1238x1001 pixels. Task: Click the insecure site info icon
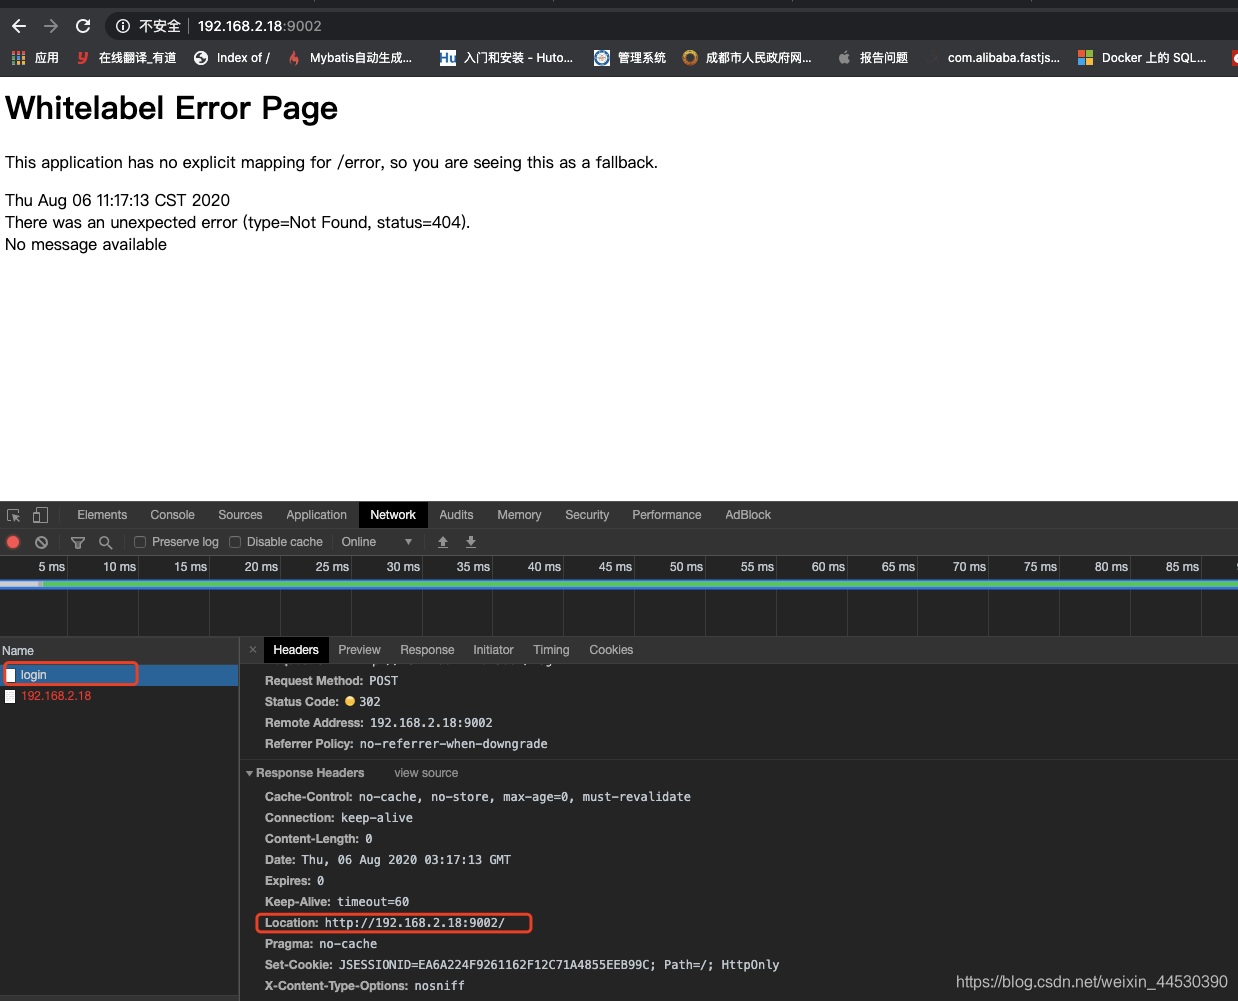point(123,26)
